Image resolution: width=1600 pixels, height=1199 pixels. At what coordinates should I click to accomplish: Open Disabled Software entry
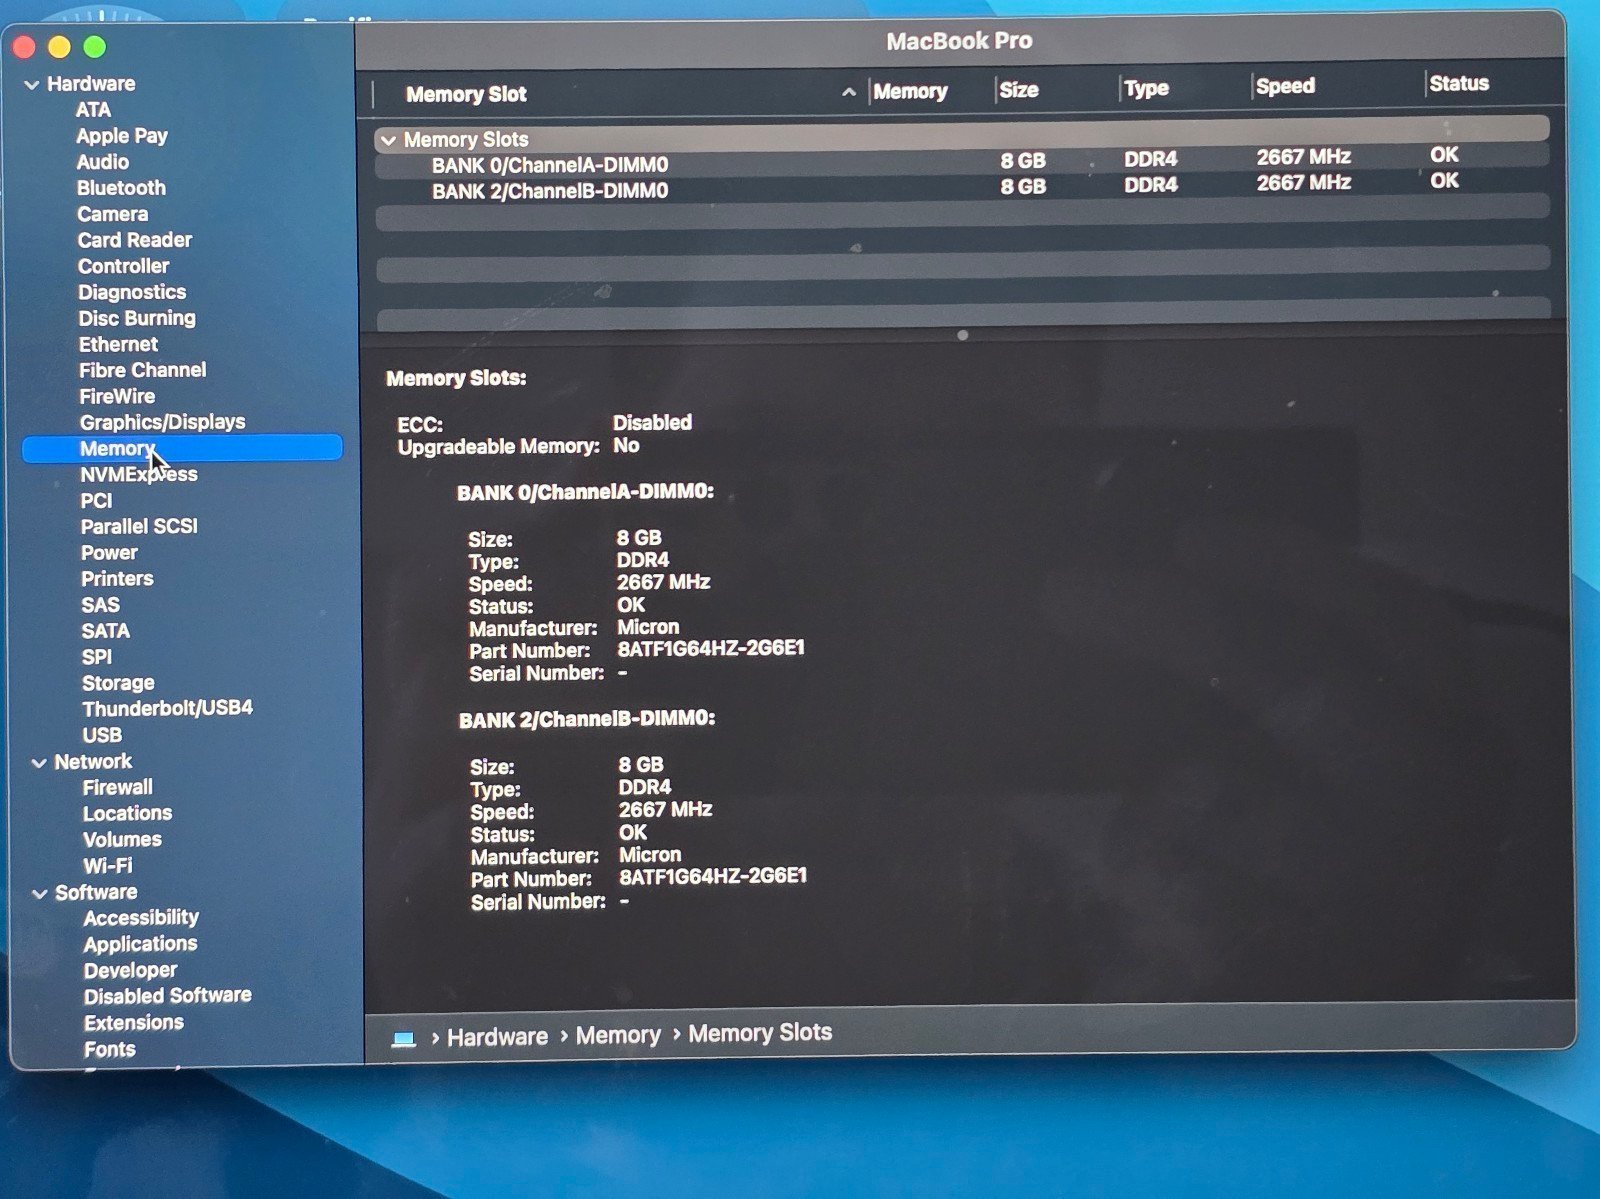click(x=167, y=996)
